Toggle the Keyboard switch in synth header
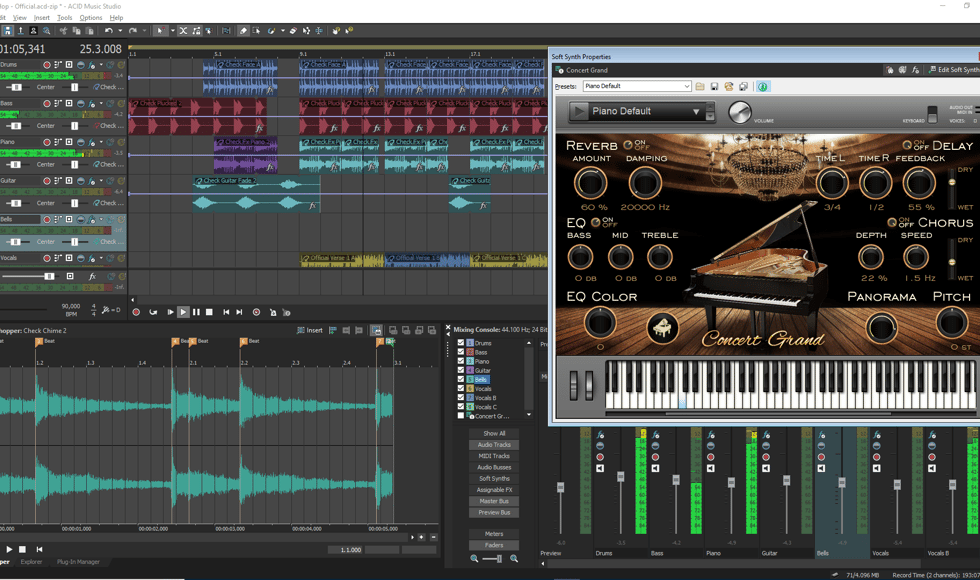This screenshot has height=580, width=980. point(932,114)
